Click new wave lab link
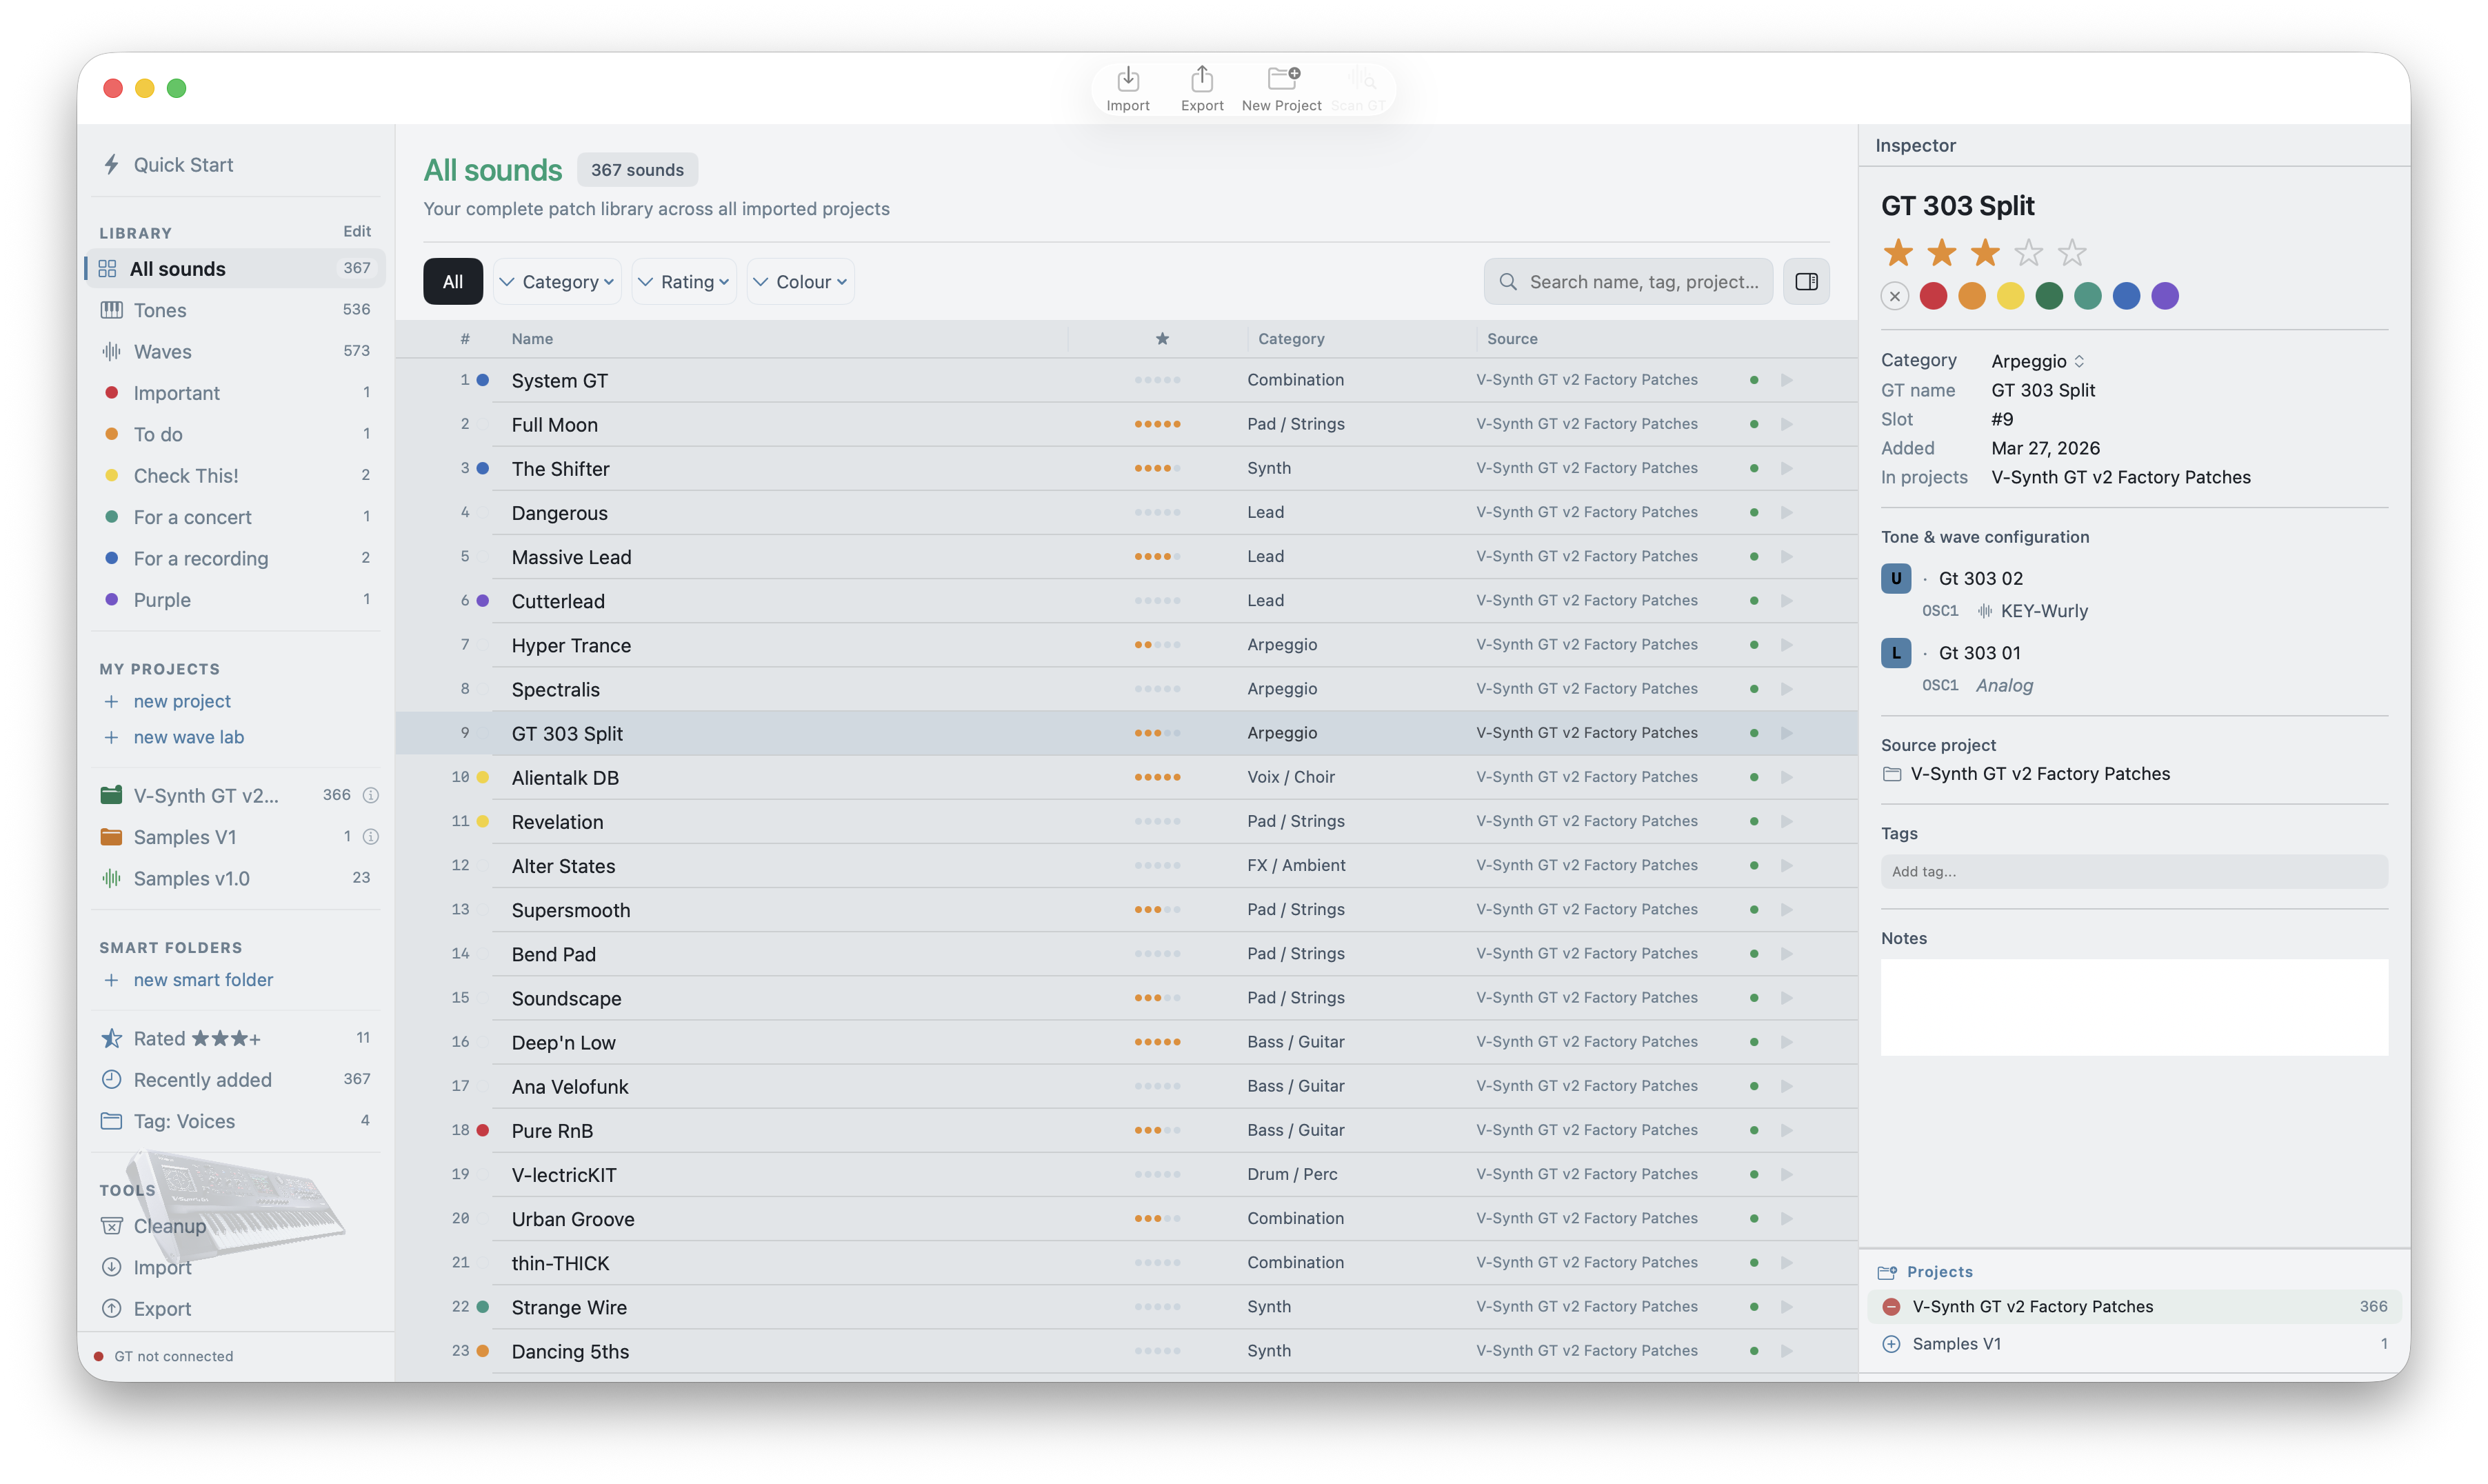The image size is (2488, 1484). pos(189,737)
